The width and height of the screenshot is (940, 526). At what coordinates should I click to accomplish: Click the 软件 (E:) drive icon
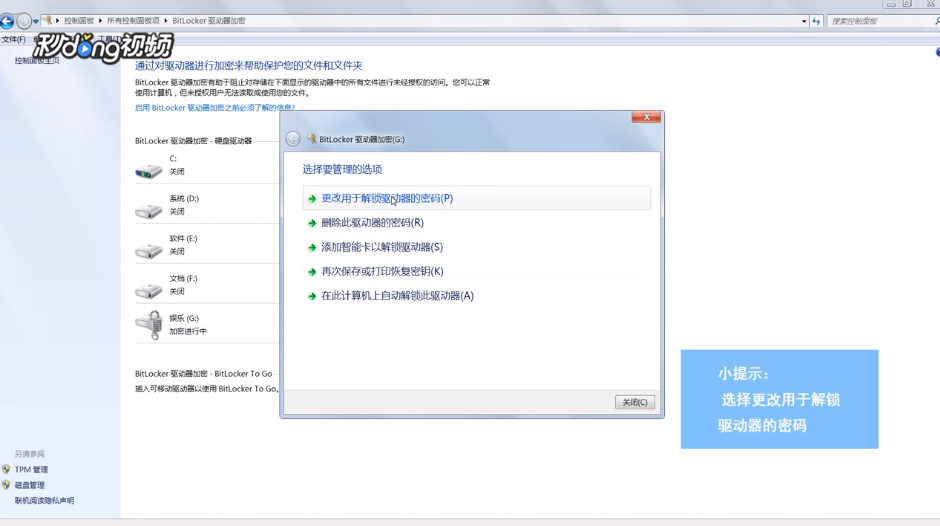[x=149, y=251]
